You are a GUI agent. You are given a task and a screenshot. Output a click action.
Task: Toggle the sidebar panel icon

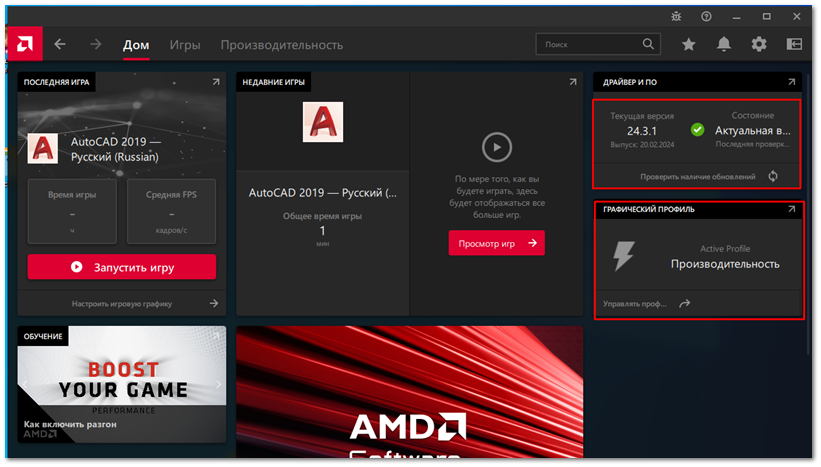point(794,45)
